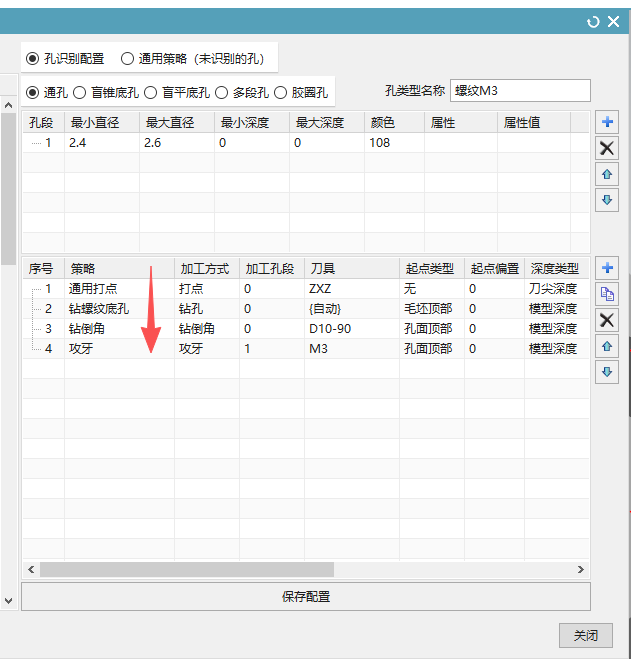Click start type cell 毛坯顶部
The width and height of the screenshot is (631, 659).
pos(432,309)
